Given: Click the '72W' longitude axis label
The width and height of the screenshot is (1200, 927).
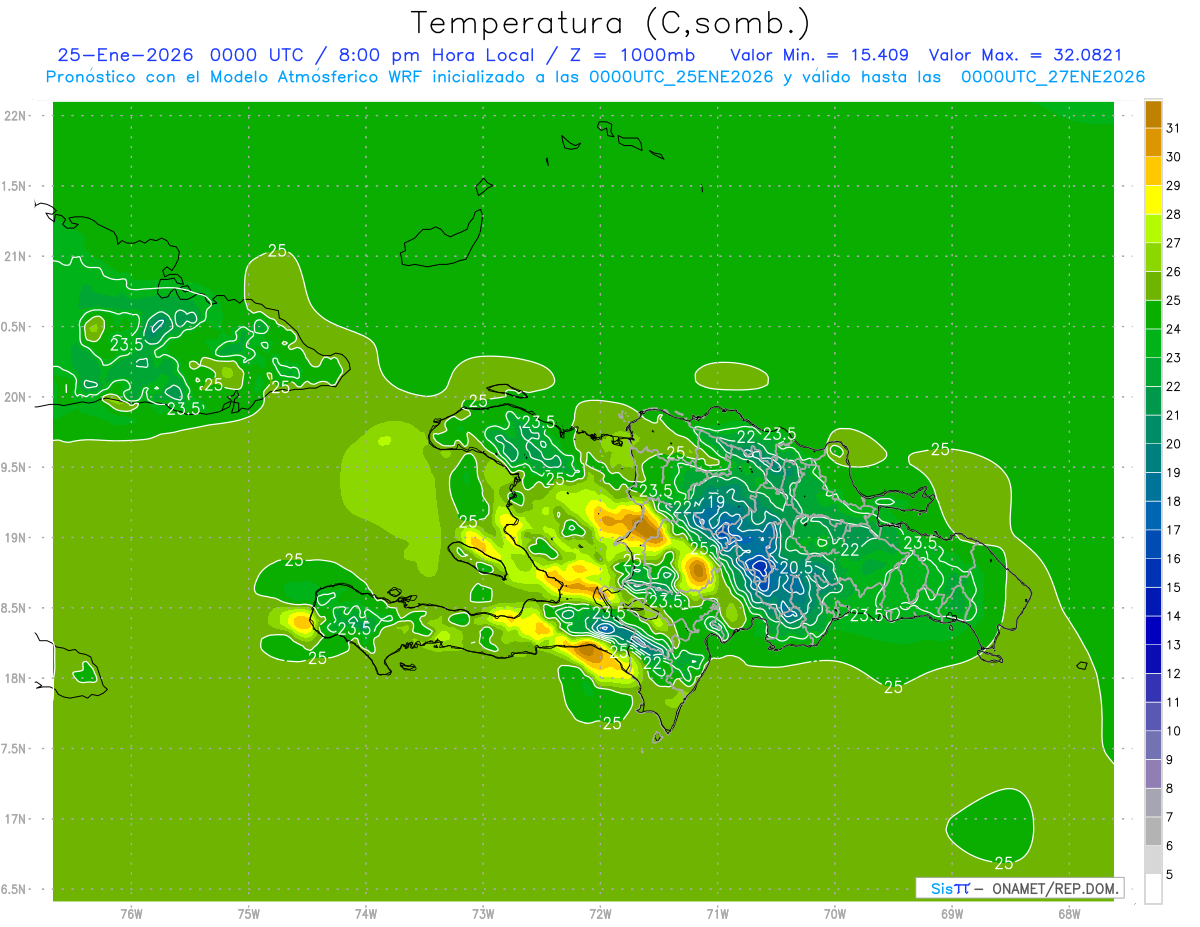Looking at the screenshot, I should (601, 914).
